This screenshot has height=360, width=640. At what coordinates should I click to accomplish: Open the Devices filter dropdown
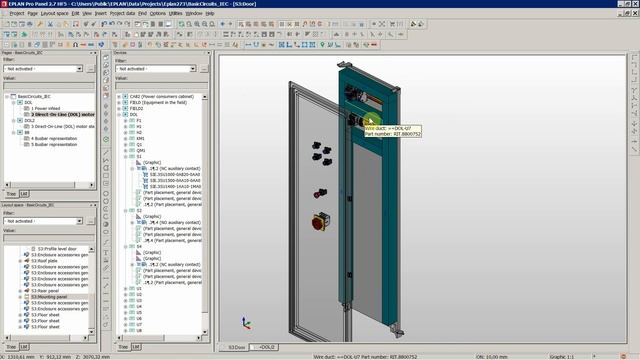(193, 69)
